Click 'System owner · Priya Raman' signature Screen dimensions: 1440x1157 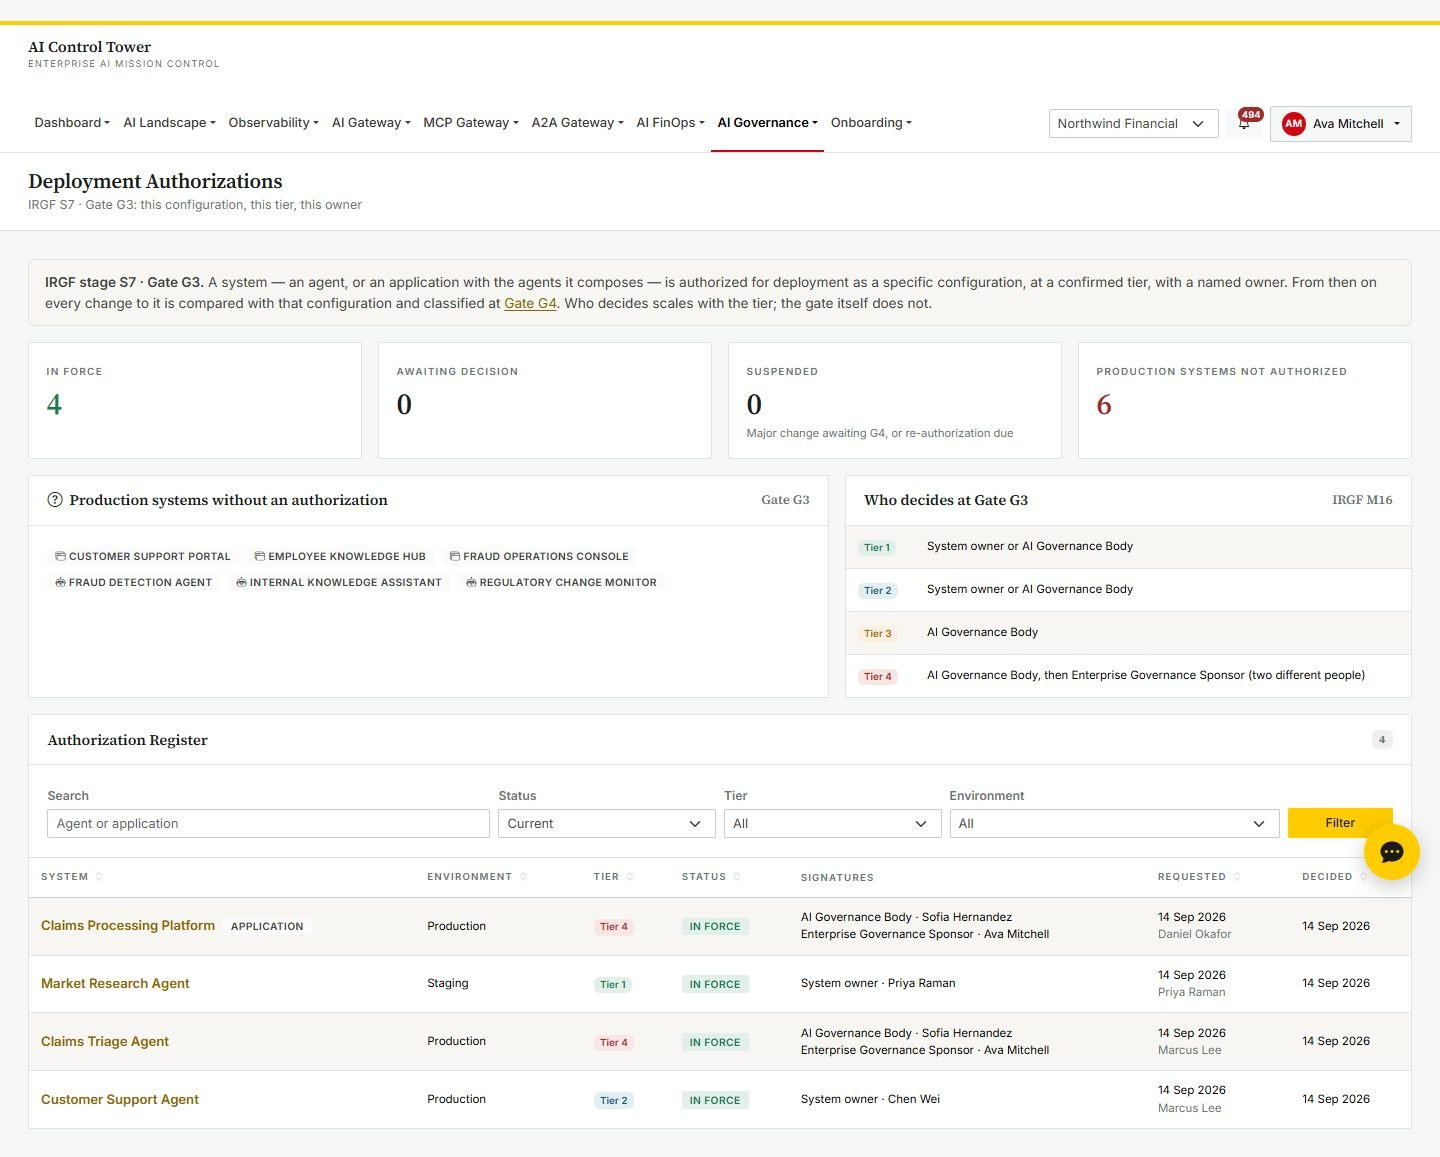[x=878, y=984]
